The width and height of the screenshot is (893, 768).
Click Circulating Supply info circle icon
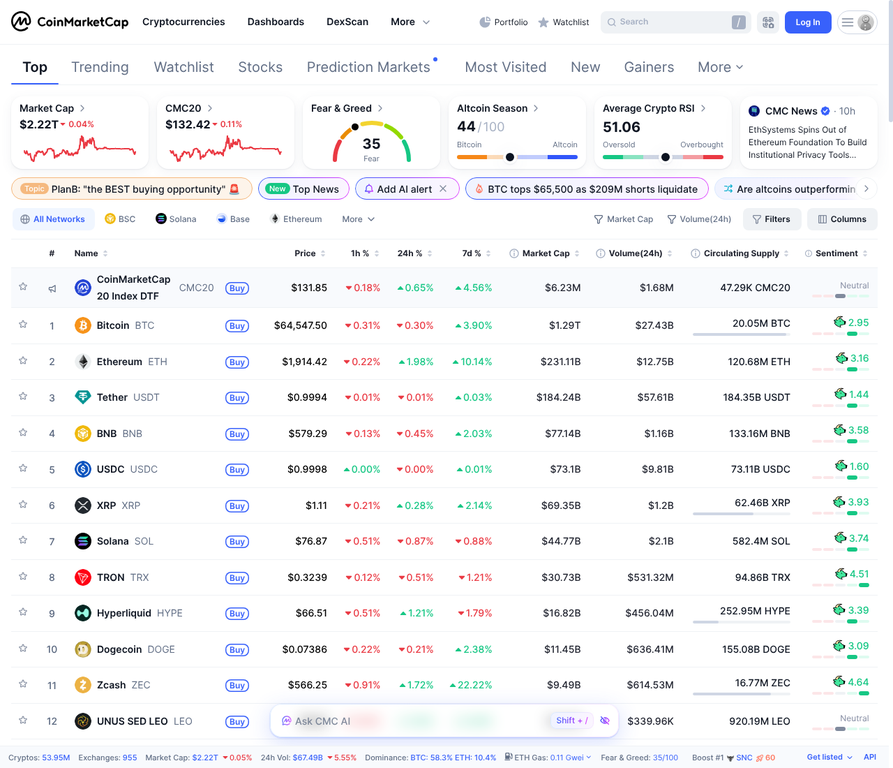[x=695, y=253]
